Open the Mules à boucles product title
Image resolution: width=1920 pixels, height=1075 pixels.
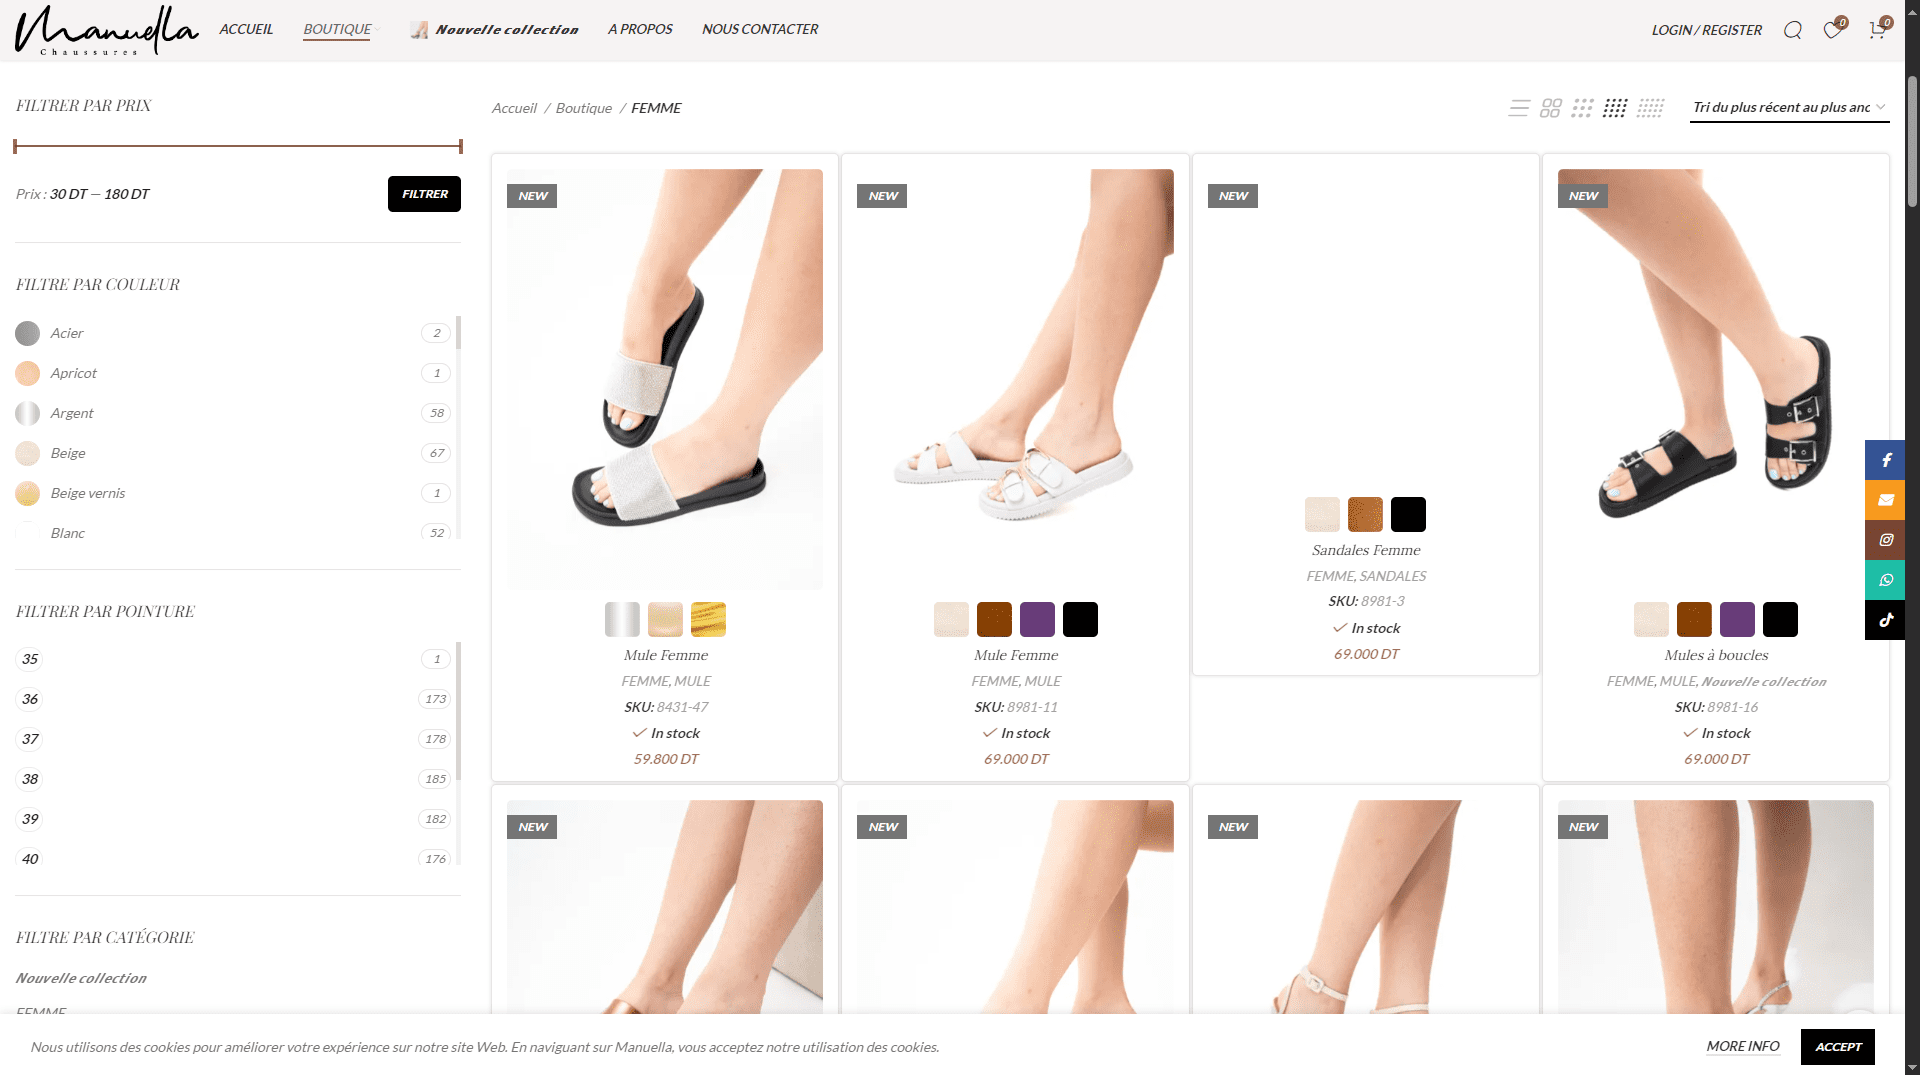point(1716,655)
